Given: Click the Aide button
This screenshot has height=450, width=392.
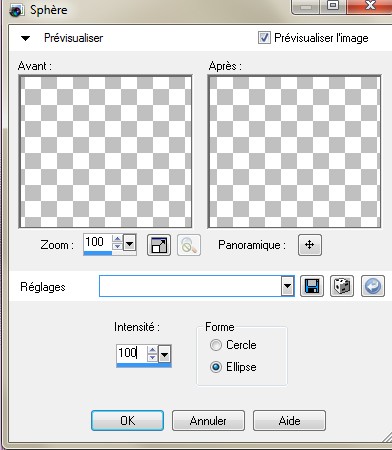Looking at the screenshot, I should pyautogui.click(x=289, y=421).
